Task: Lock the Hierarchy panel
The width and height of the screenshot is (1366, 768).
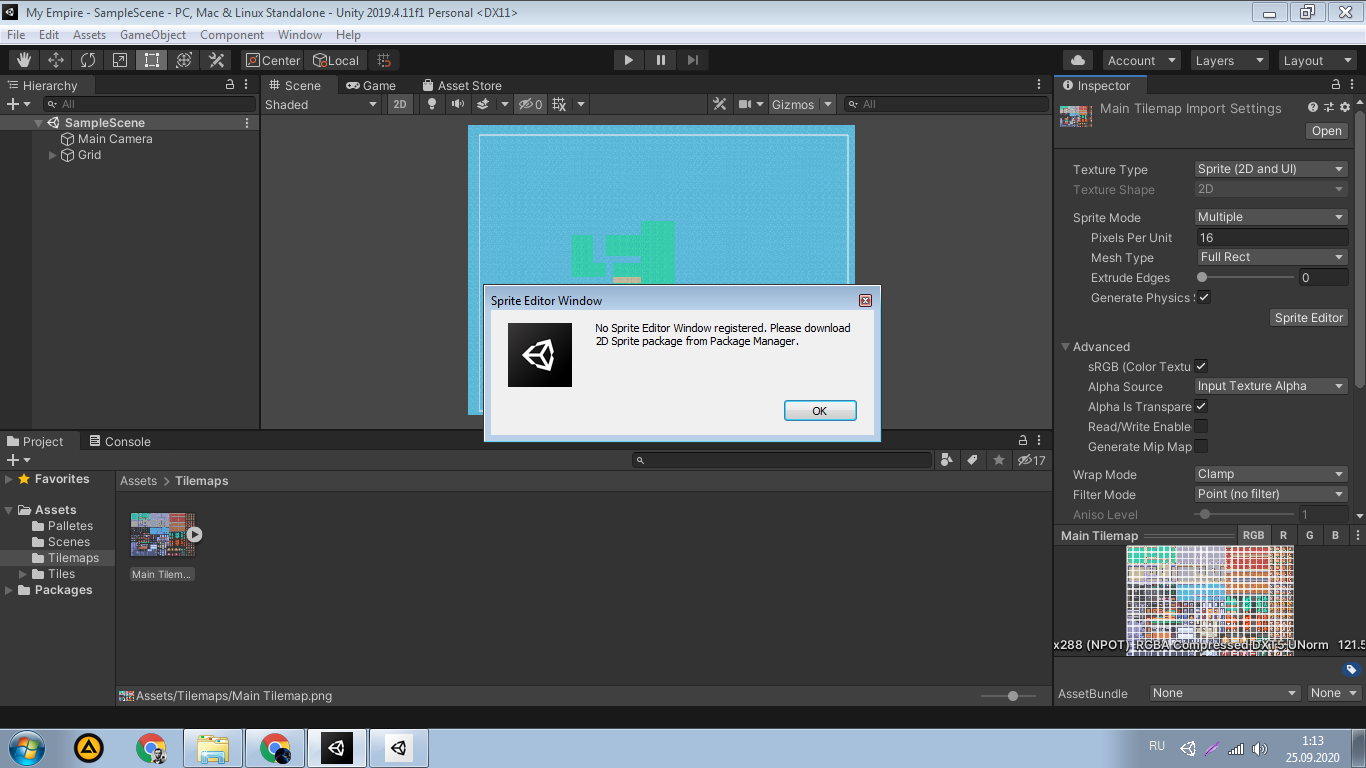Action: tap(230, 85)
